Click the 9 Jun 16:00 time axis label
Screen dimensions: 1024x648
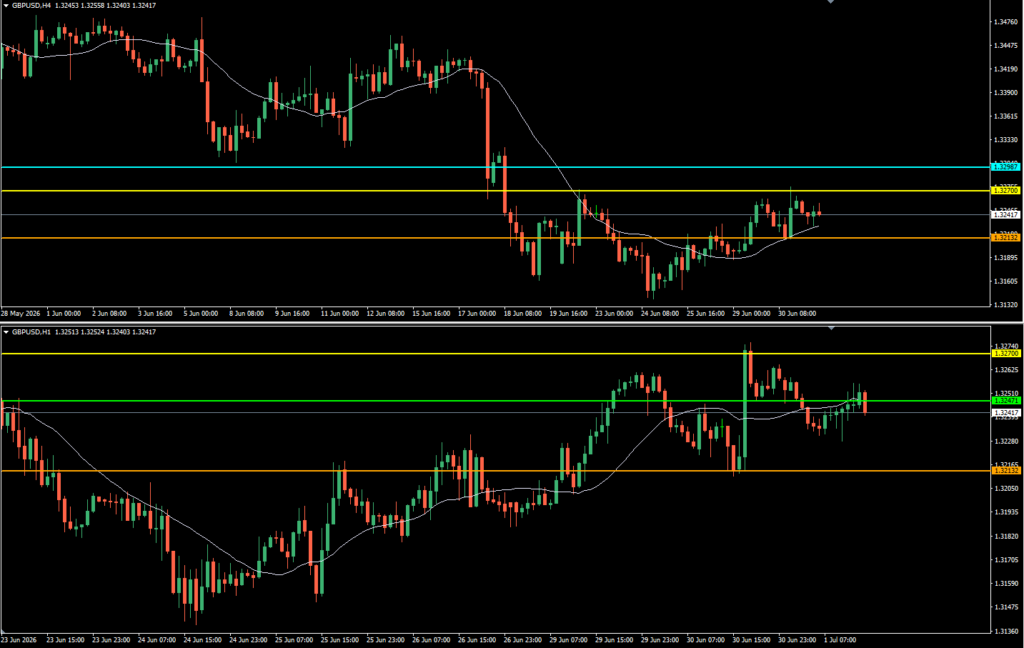(292, 314)
